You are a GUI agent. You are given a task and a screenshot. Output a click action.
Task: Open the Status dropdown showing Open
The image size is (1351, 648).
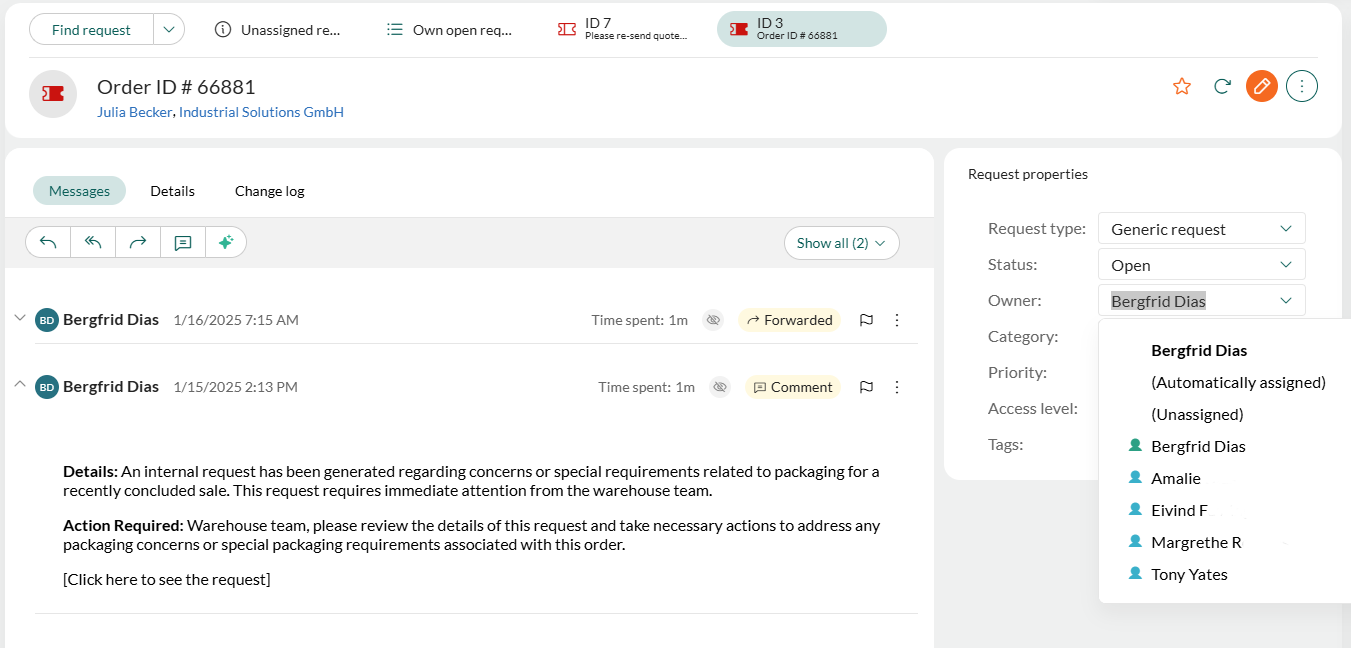tap(1202, 265)
